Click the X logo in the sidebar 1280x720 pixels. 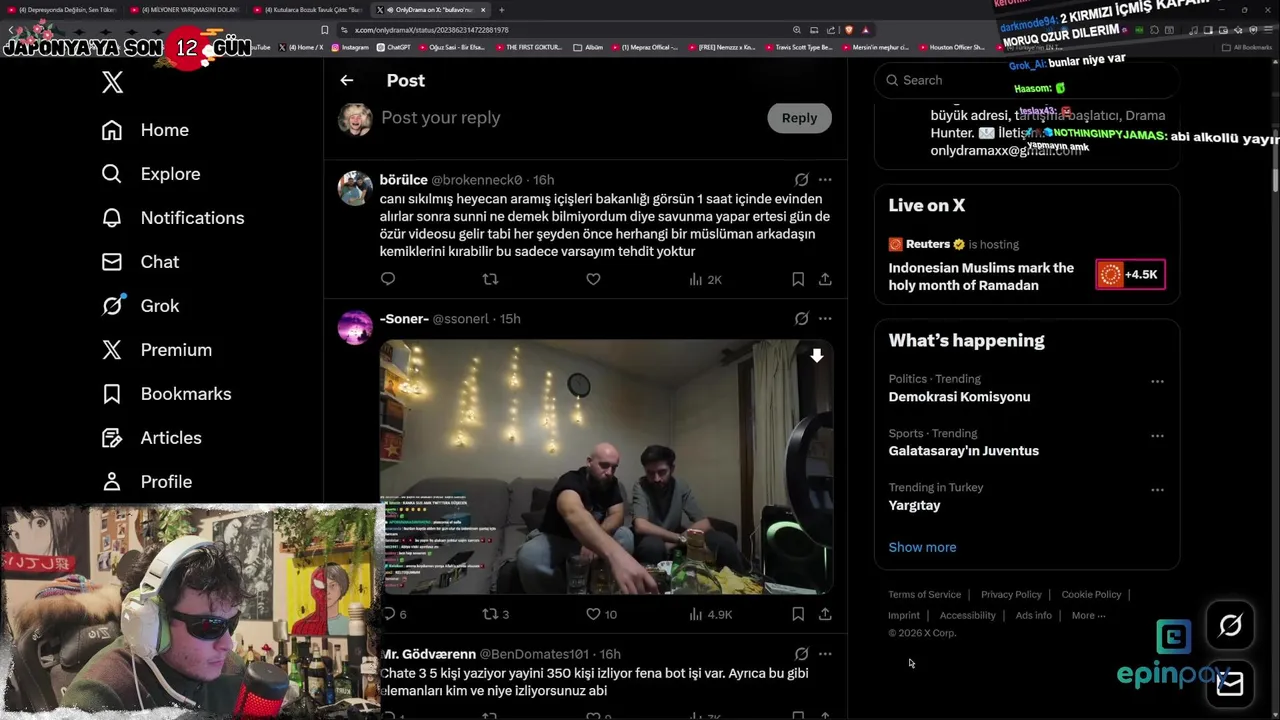tap(112, 82)
